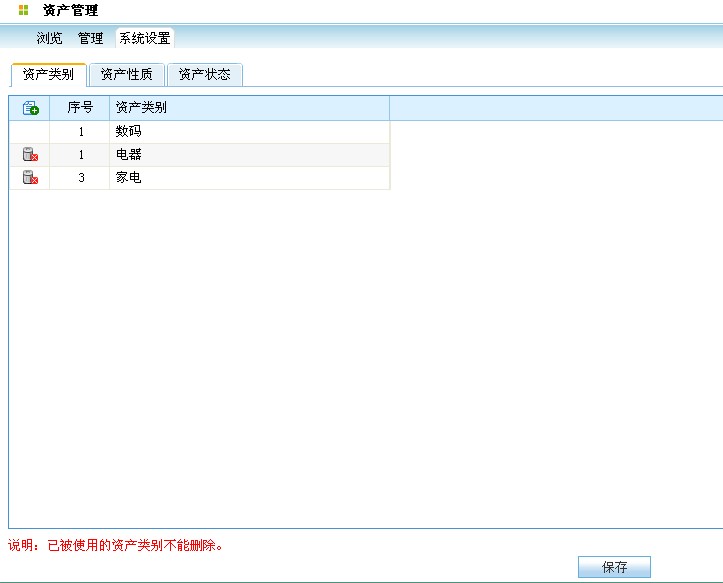Image resolution: width=723 pixels, height=583 pixels.
Task: Open the 管理 menu
Action: click(x=91, y=38)
